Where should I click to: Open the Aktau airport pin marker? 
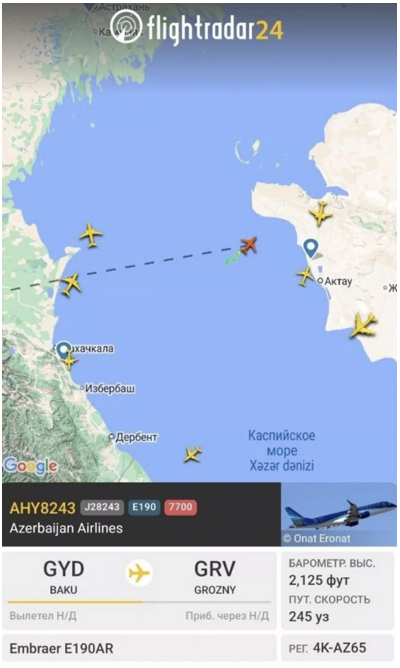click(311, 248)
